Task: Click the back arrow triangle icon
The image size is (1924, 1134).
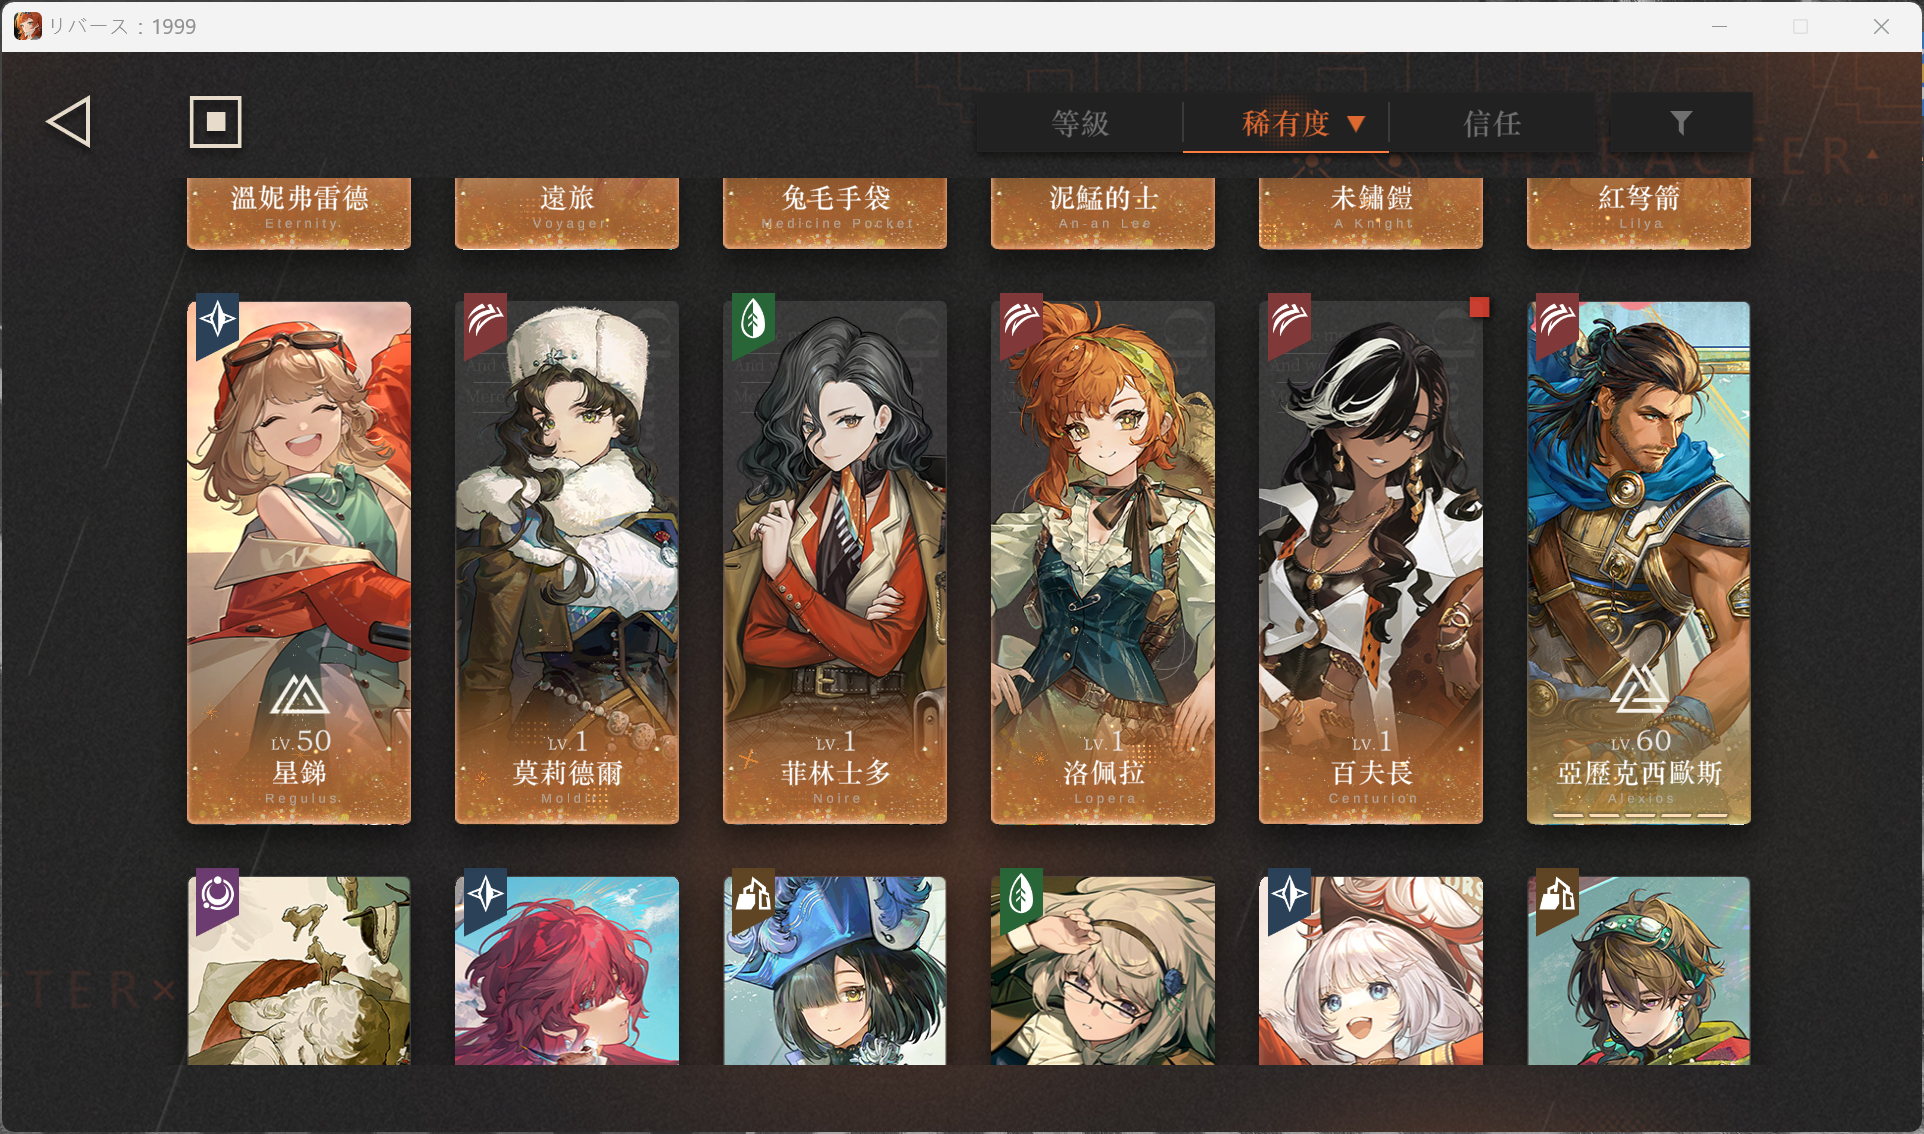Action: coord(69,122)
